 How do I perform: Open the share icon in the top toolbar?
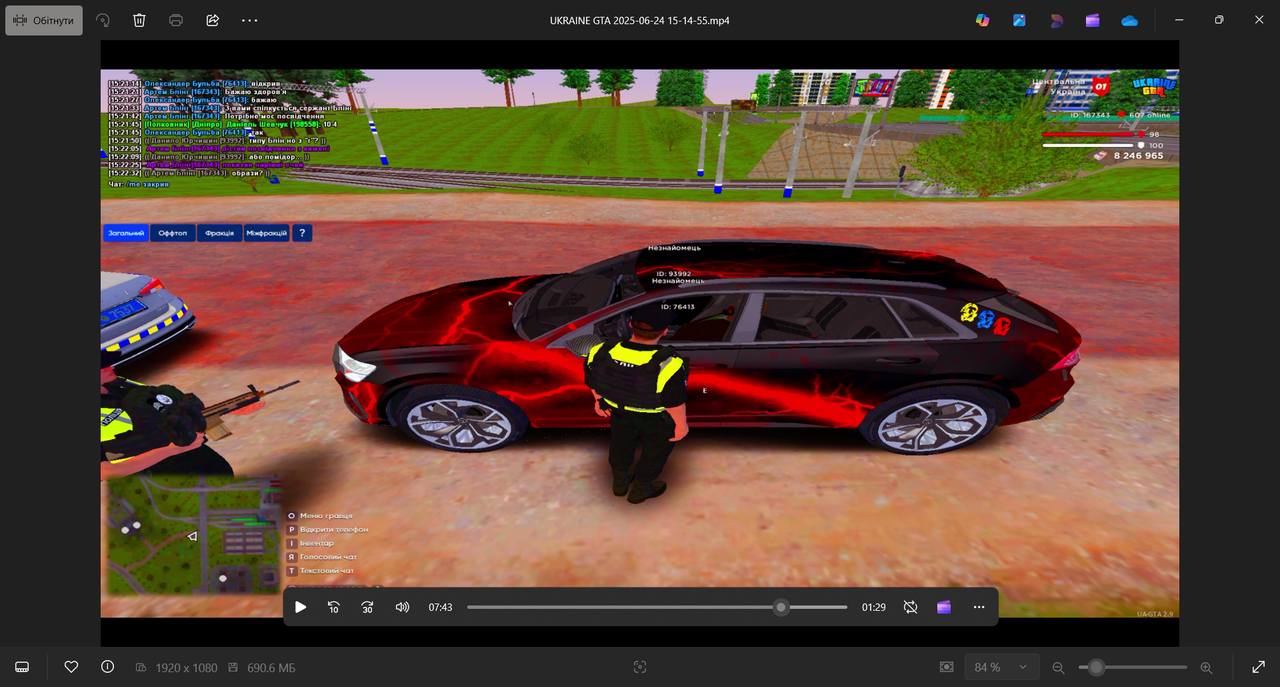(212, 20)
